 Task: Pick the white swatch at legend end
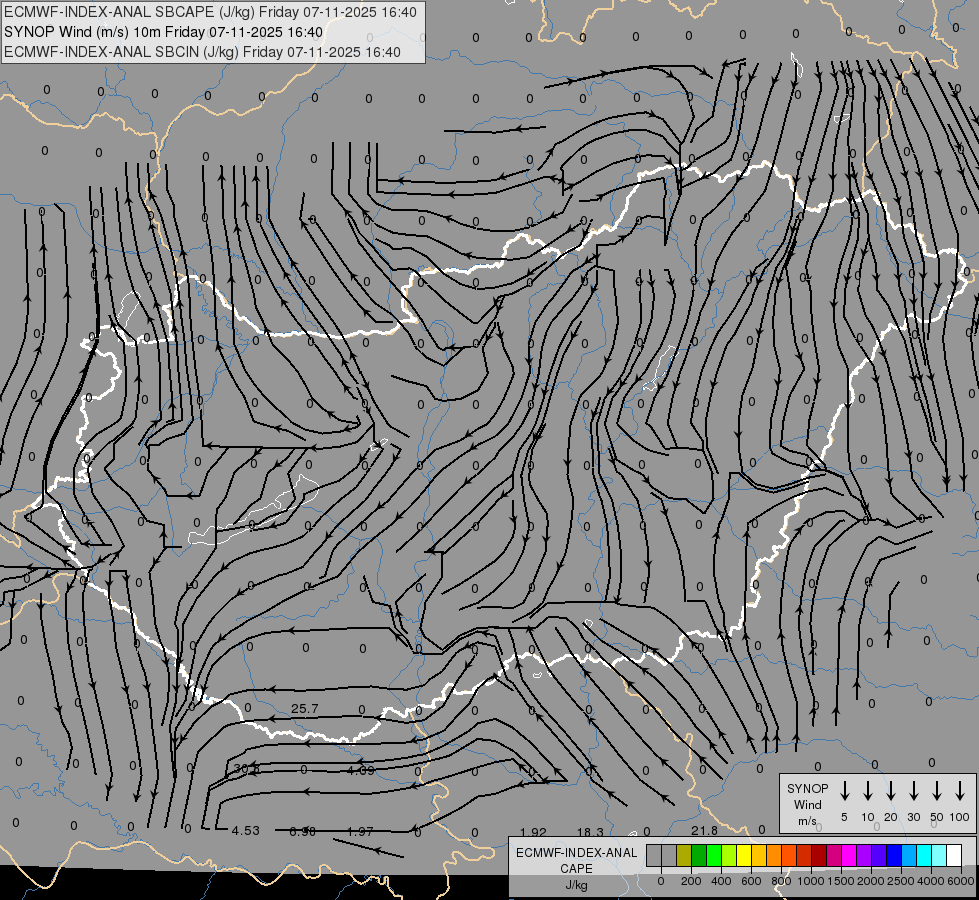click(x=954, y=855)
